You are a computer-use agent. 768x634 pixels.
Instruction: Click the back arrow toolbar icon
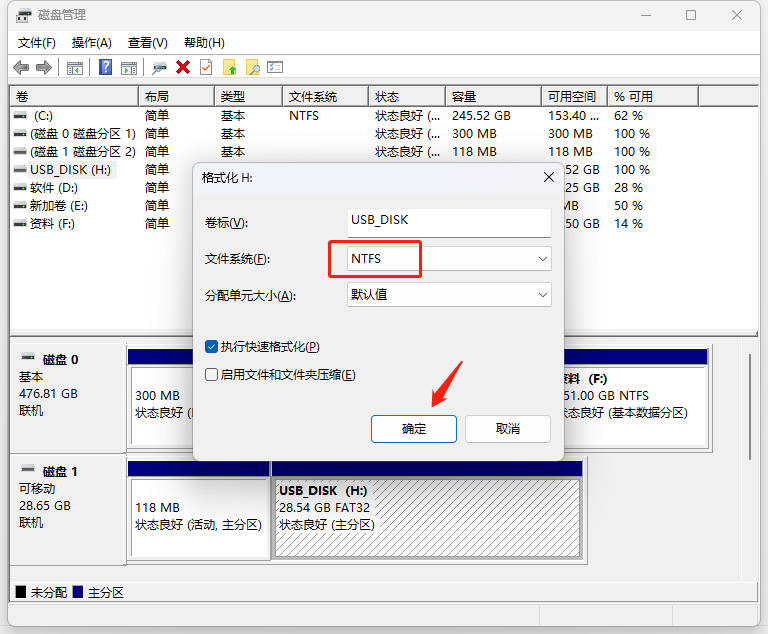tap(21, 67)
